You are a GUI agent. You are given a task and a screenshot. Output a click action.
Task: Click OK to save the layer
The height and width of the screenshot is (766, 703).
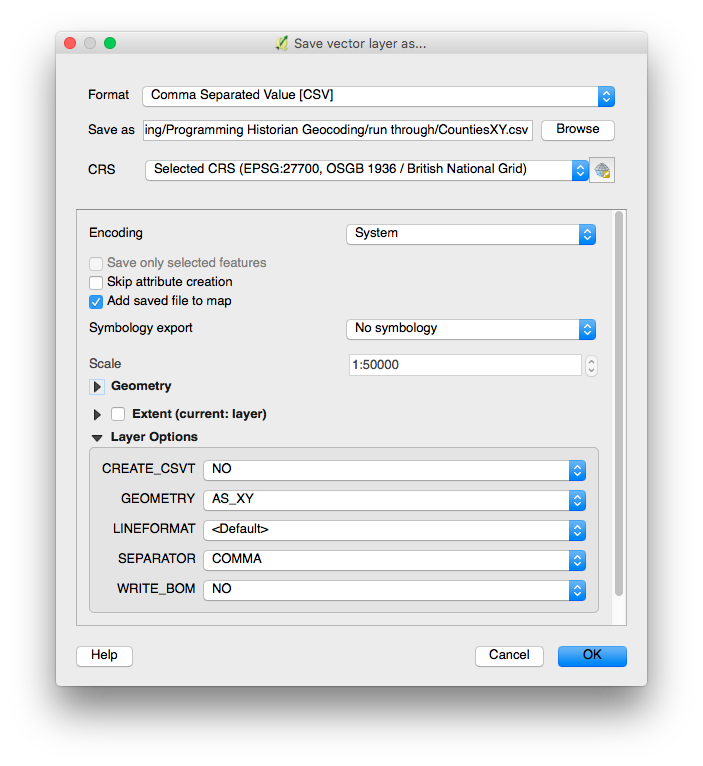pyautogui.click(x=592, y=656)
